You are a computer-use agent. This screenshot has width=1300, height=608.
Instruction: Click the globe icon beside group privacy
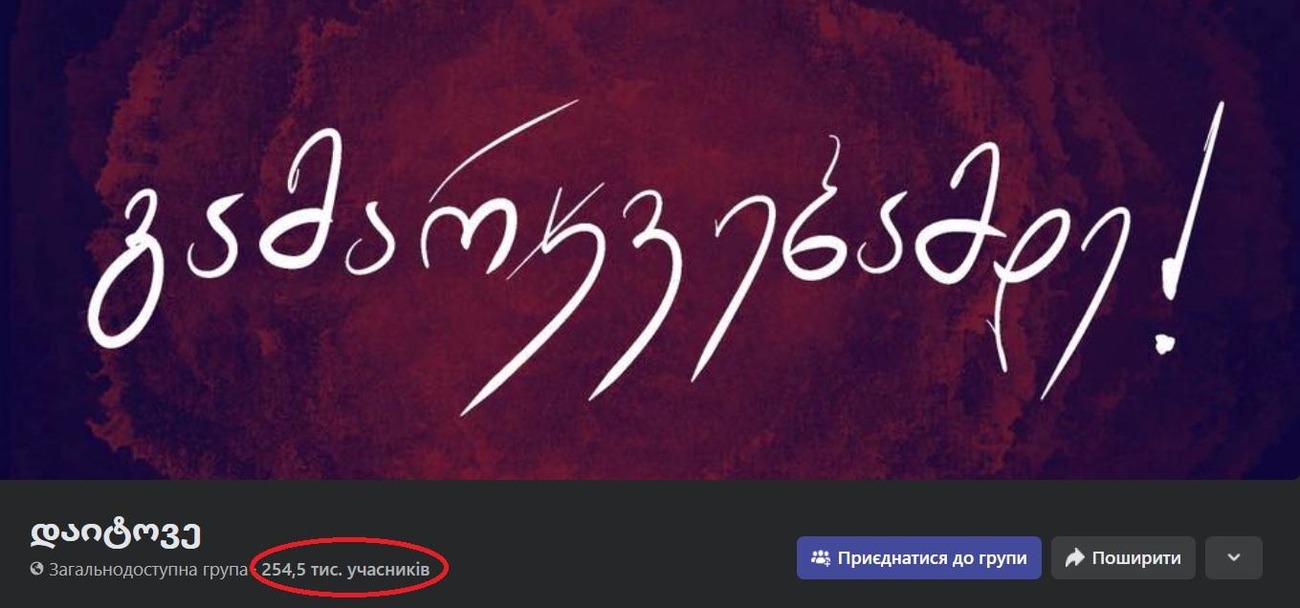click(37, 570)
